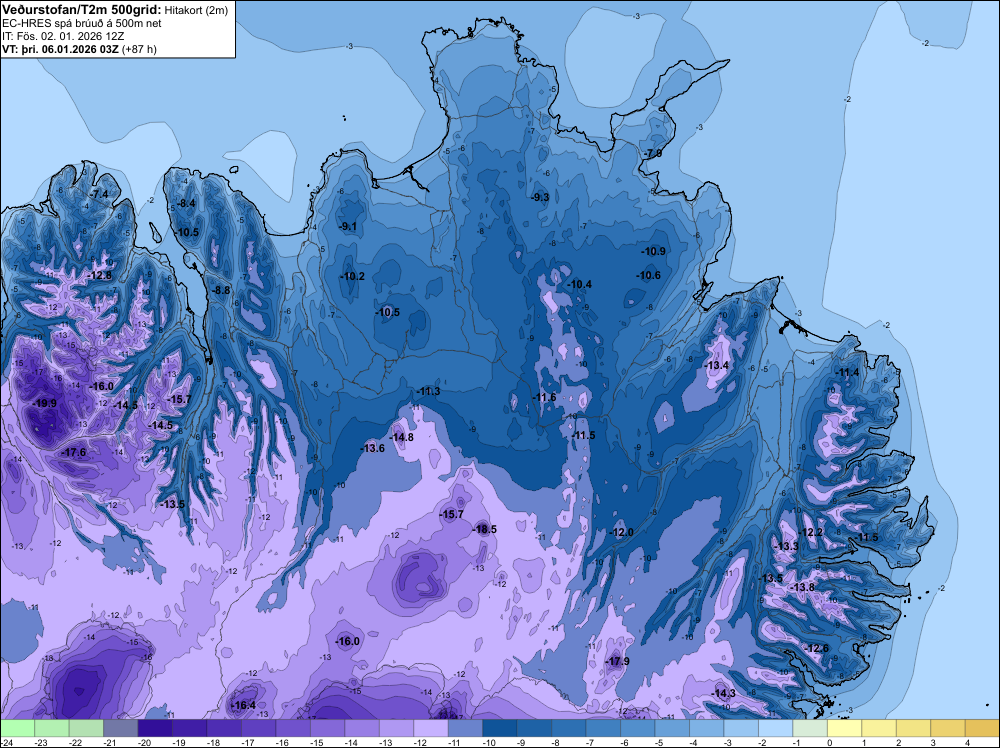Pick the legend swatch labeled 0

(x=844, y=728)
